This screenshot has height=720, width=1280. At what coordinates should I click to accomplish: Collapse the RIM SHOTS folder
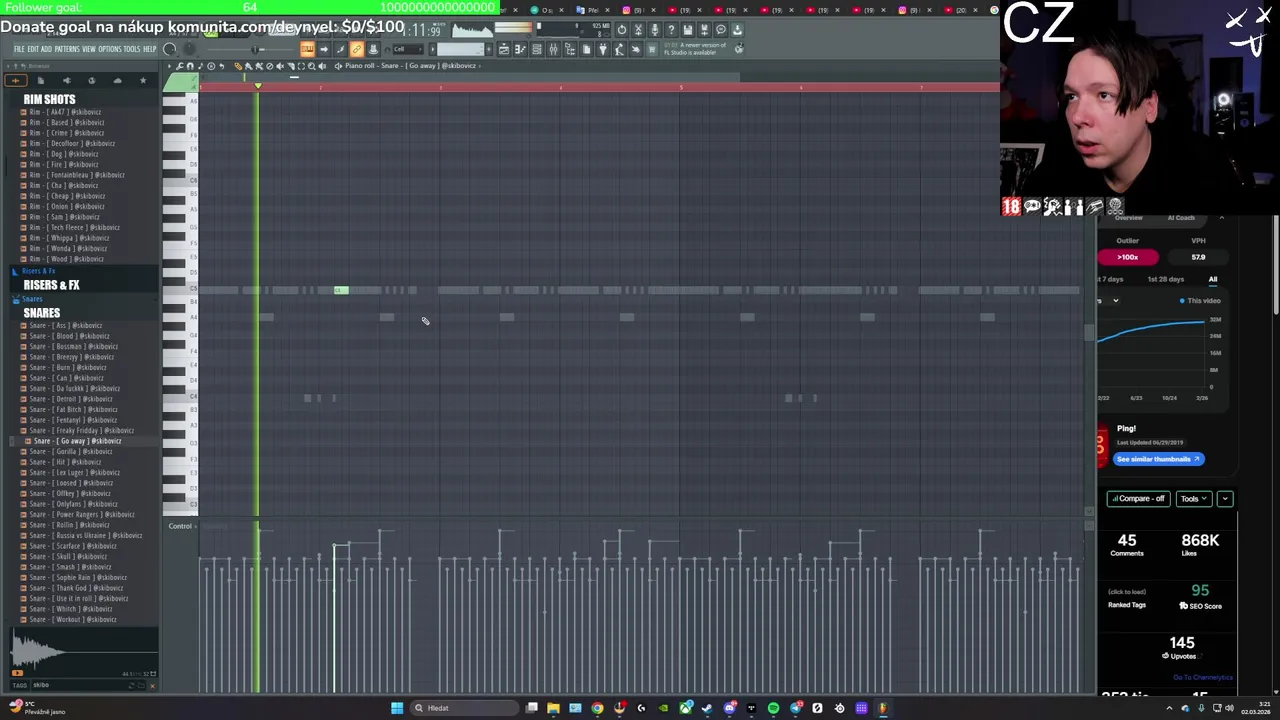coord(49,99)
